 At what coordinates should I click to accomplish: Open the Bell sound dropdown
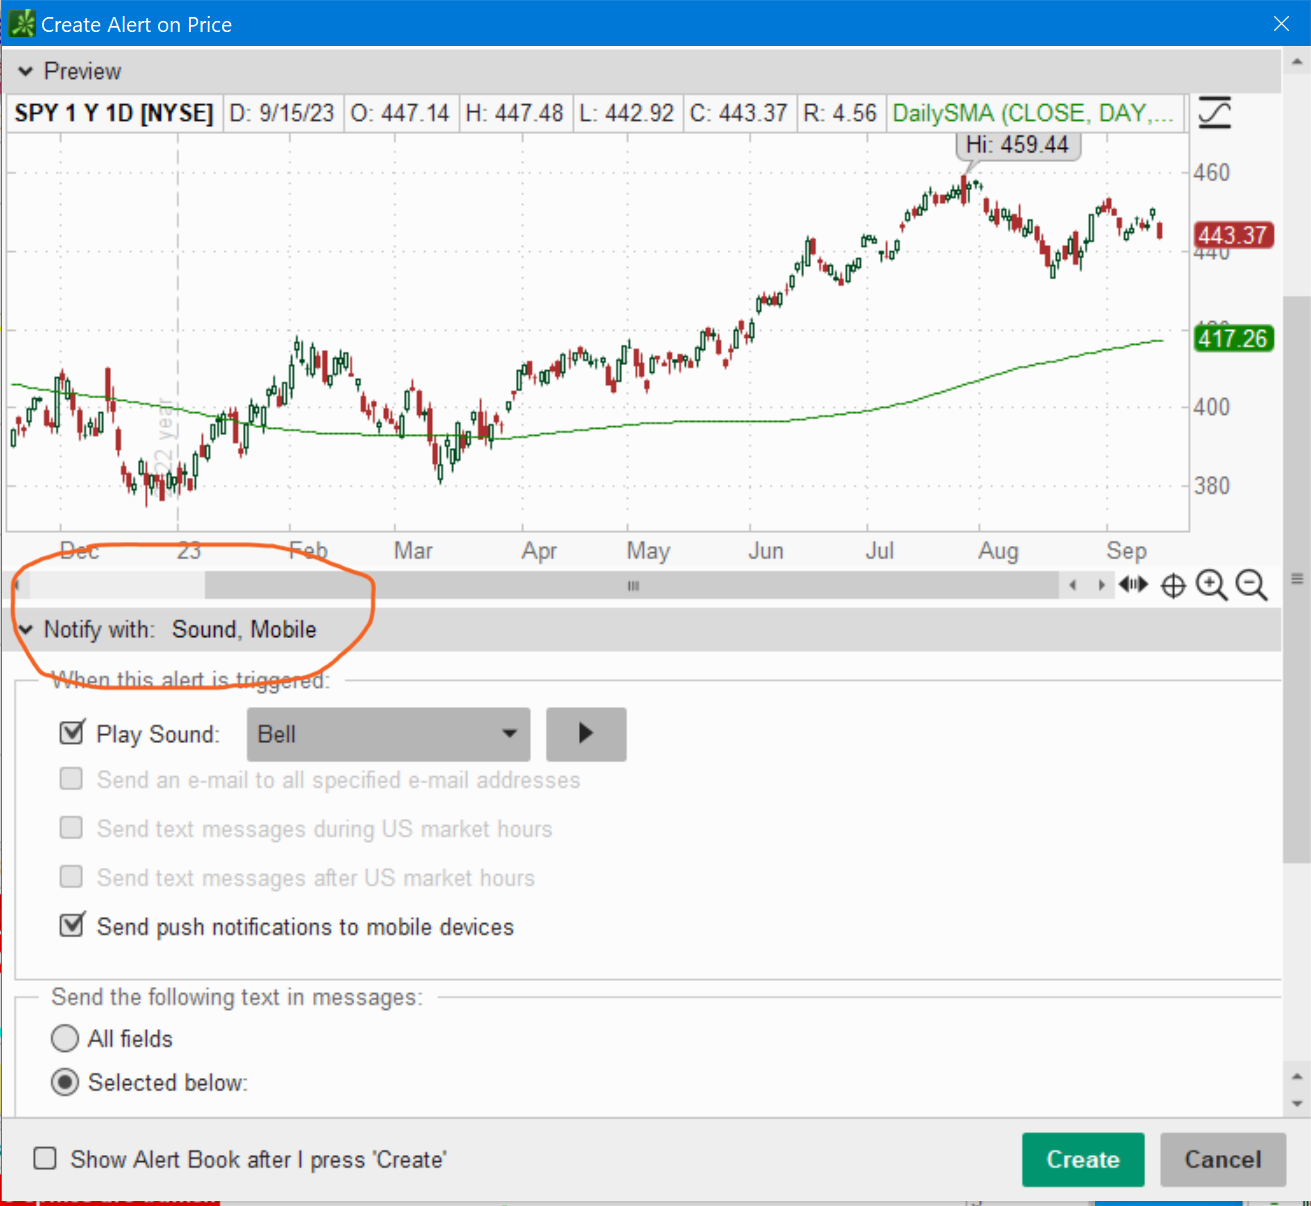[388, 734]
